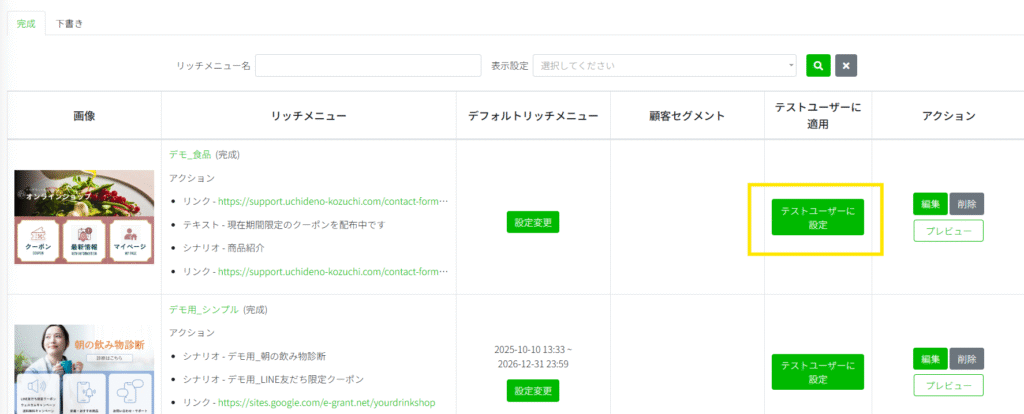Open the デモ_食品 rich menu link
Viewport: 1024px width, 414px height.
click(190, 155)
